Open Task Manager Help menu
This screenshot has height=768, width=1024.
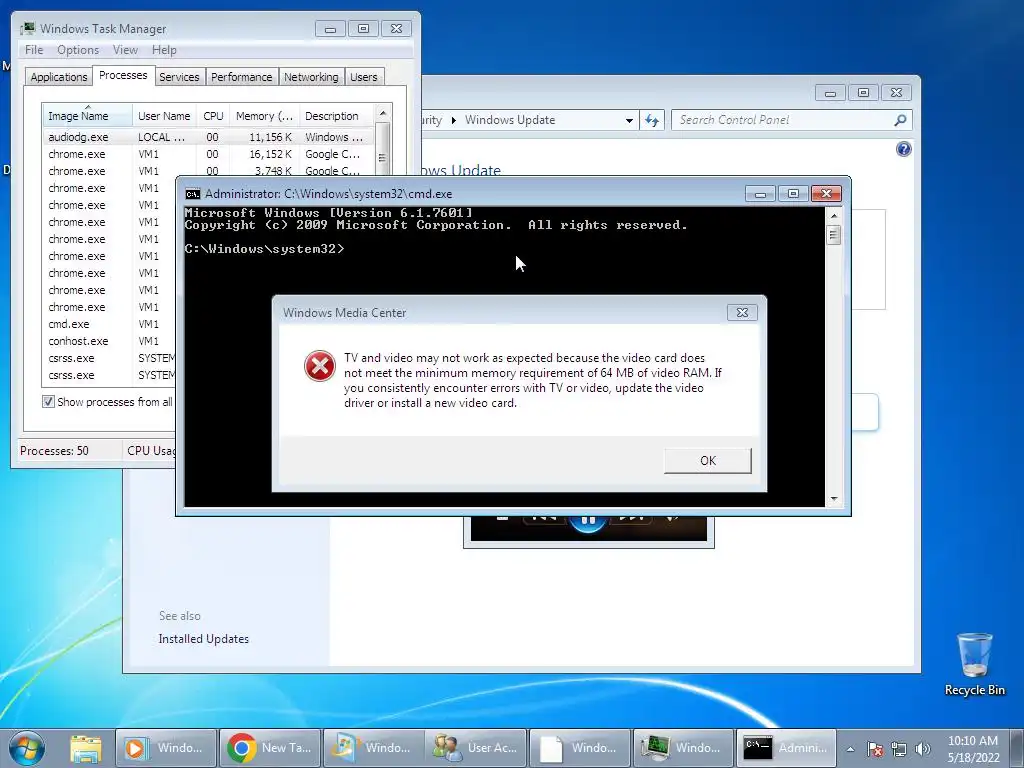[x=164, y=50]
